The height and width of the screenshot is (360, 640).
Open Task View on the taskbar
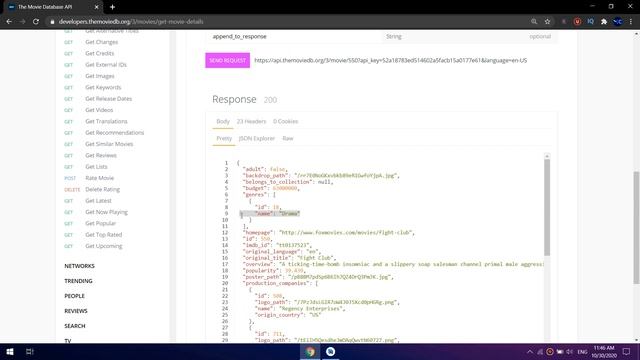(x=30, y=351)
